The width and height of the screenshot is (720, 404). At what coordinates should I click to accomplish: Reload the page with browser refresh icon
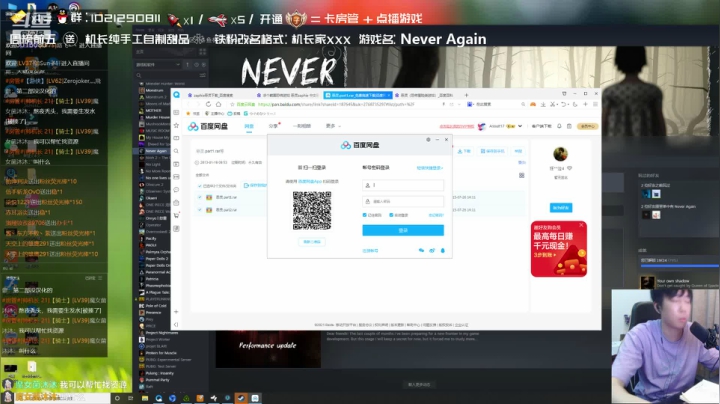click(208, 104)
